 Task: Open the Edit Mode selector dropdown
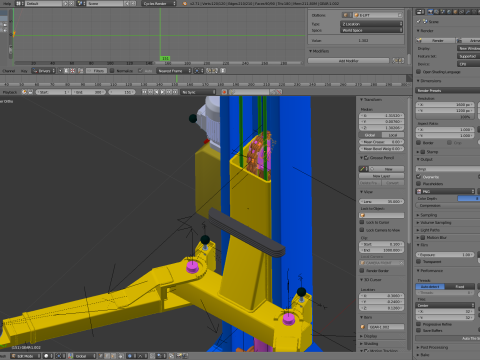(25, 356)
